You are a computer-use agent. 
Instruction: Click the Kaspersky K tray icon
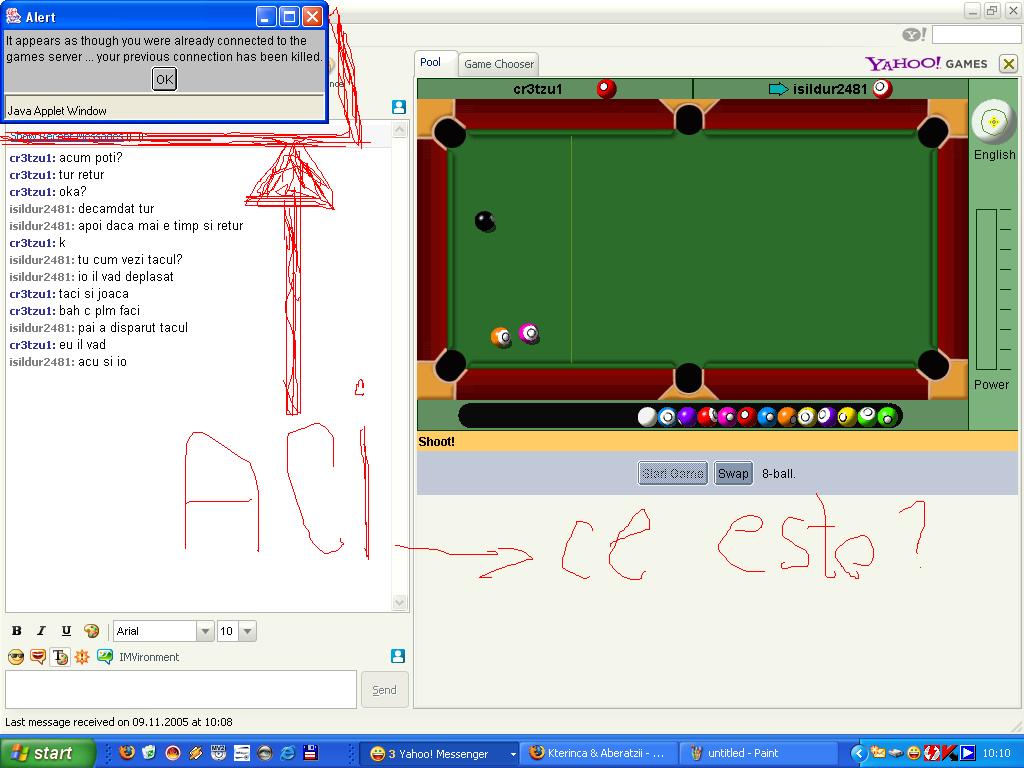950,754
